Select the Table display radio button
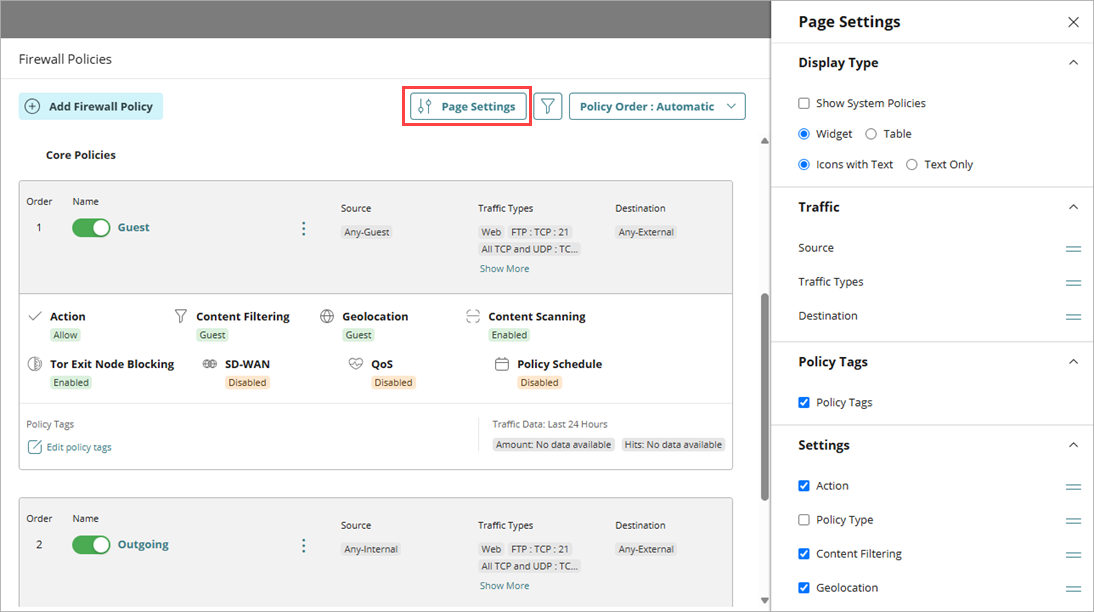1094x612 pixels. pos(871,133)
